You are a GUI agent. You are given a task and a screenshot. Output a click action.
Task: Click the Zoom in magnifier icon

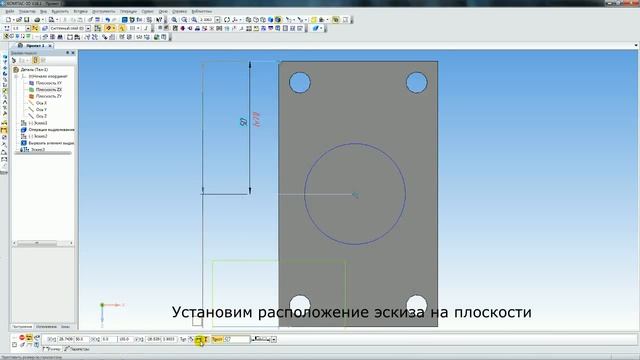point(174,20)
